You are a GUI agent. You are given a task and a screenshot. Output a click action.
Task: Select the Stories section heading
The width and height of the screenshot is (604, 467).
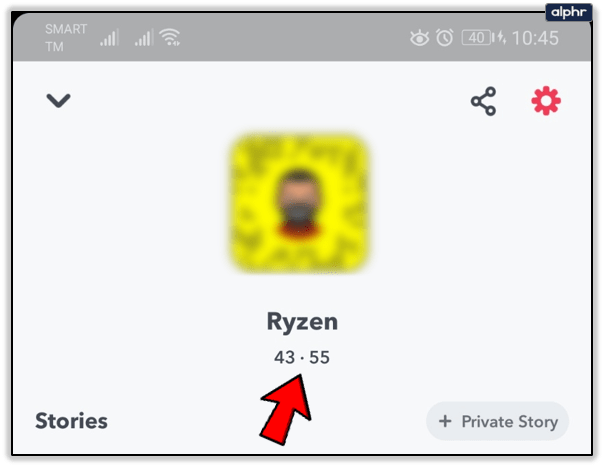pos(71,421)
